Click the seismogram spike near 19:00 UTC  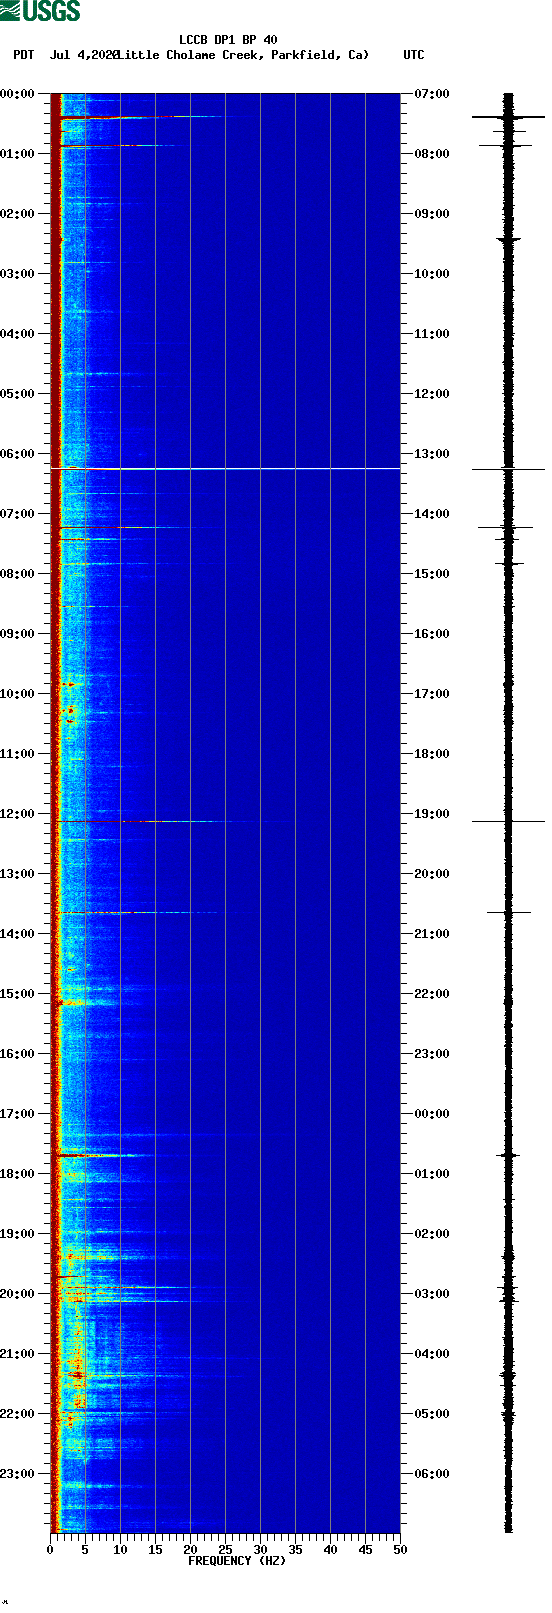point(508,821)
